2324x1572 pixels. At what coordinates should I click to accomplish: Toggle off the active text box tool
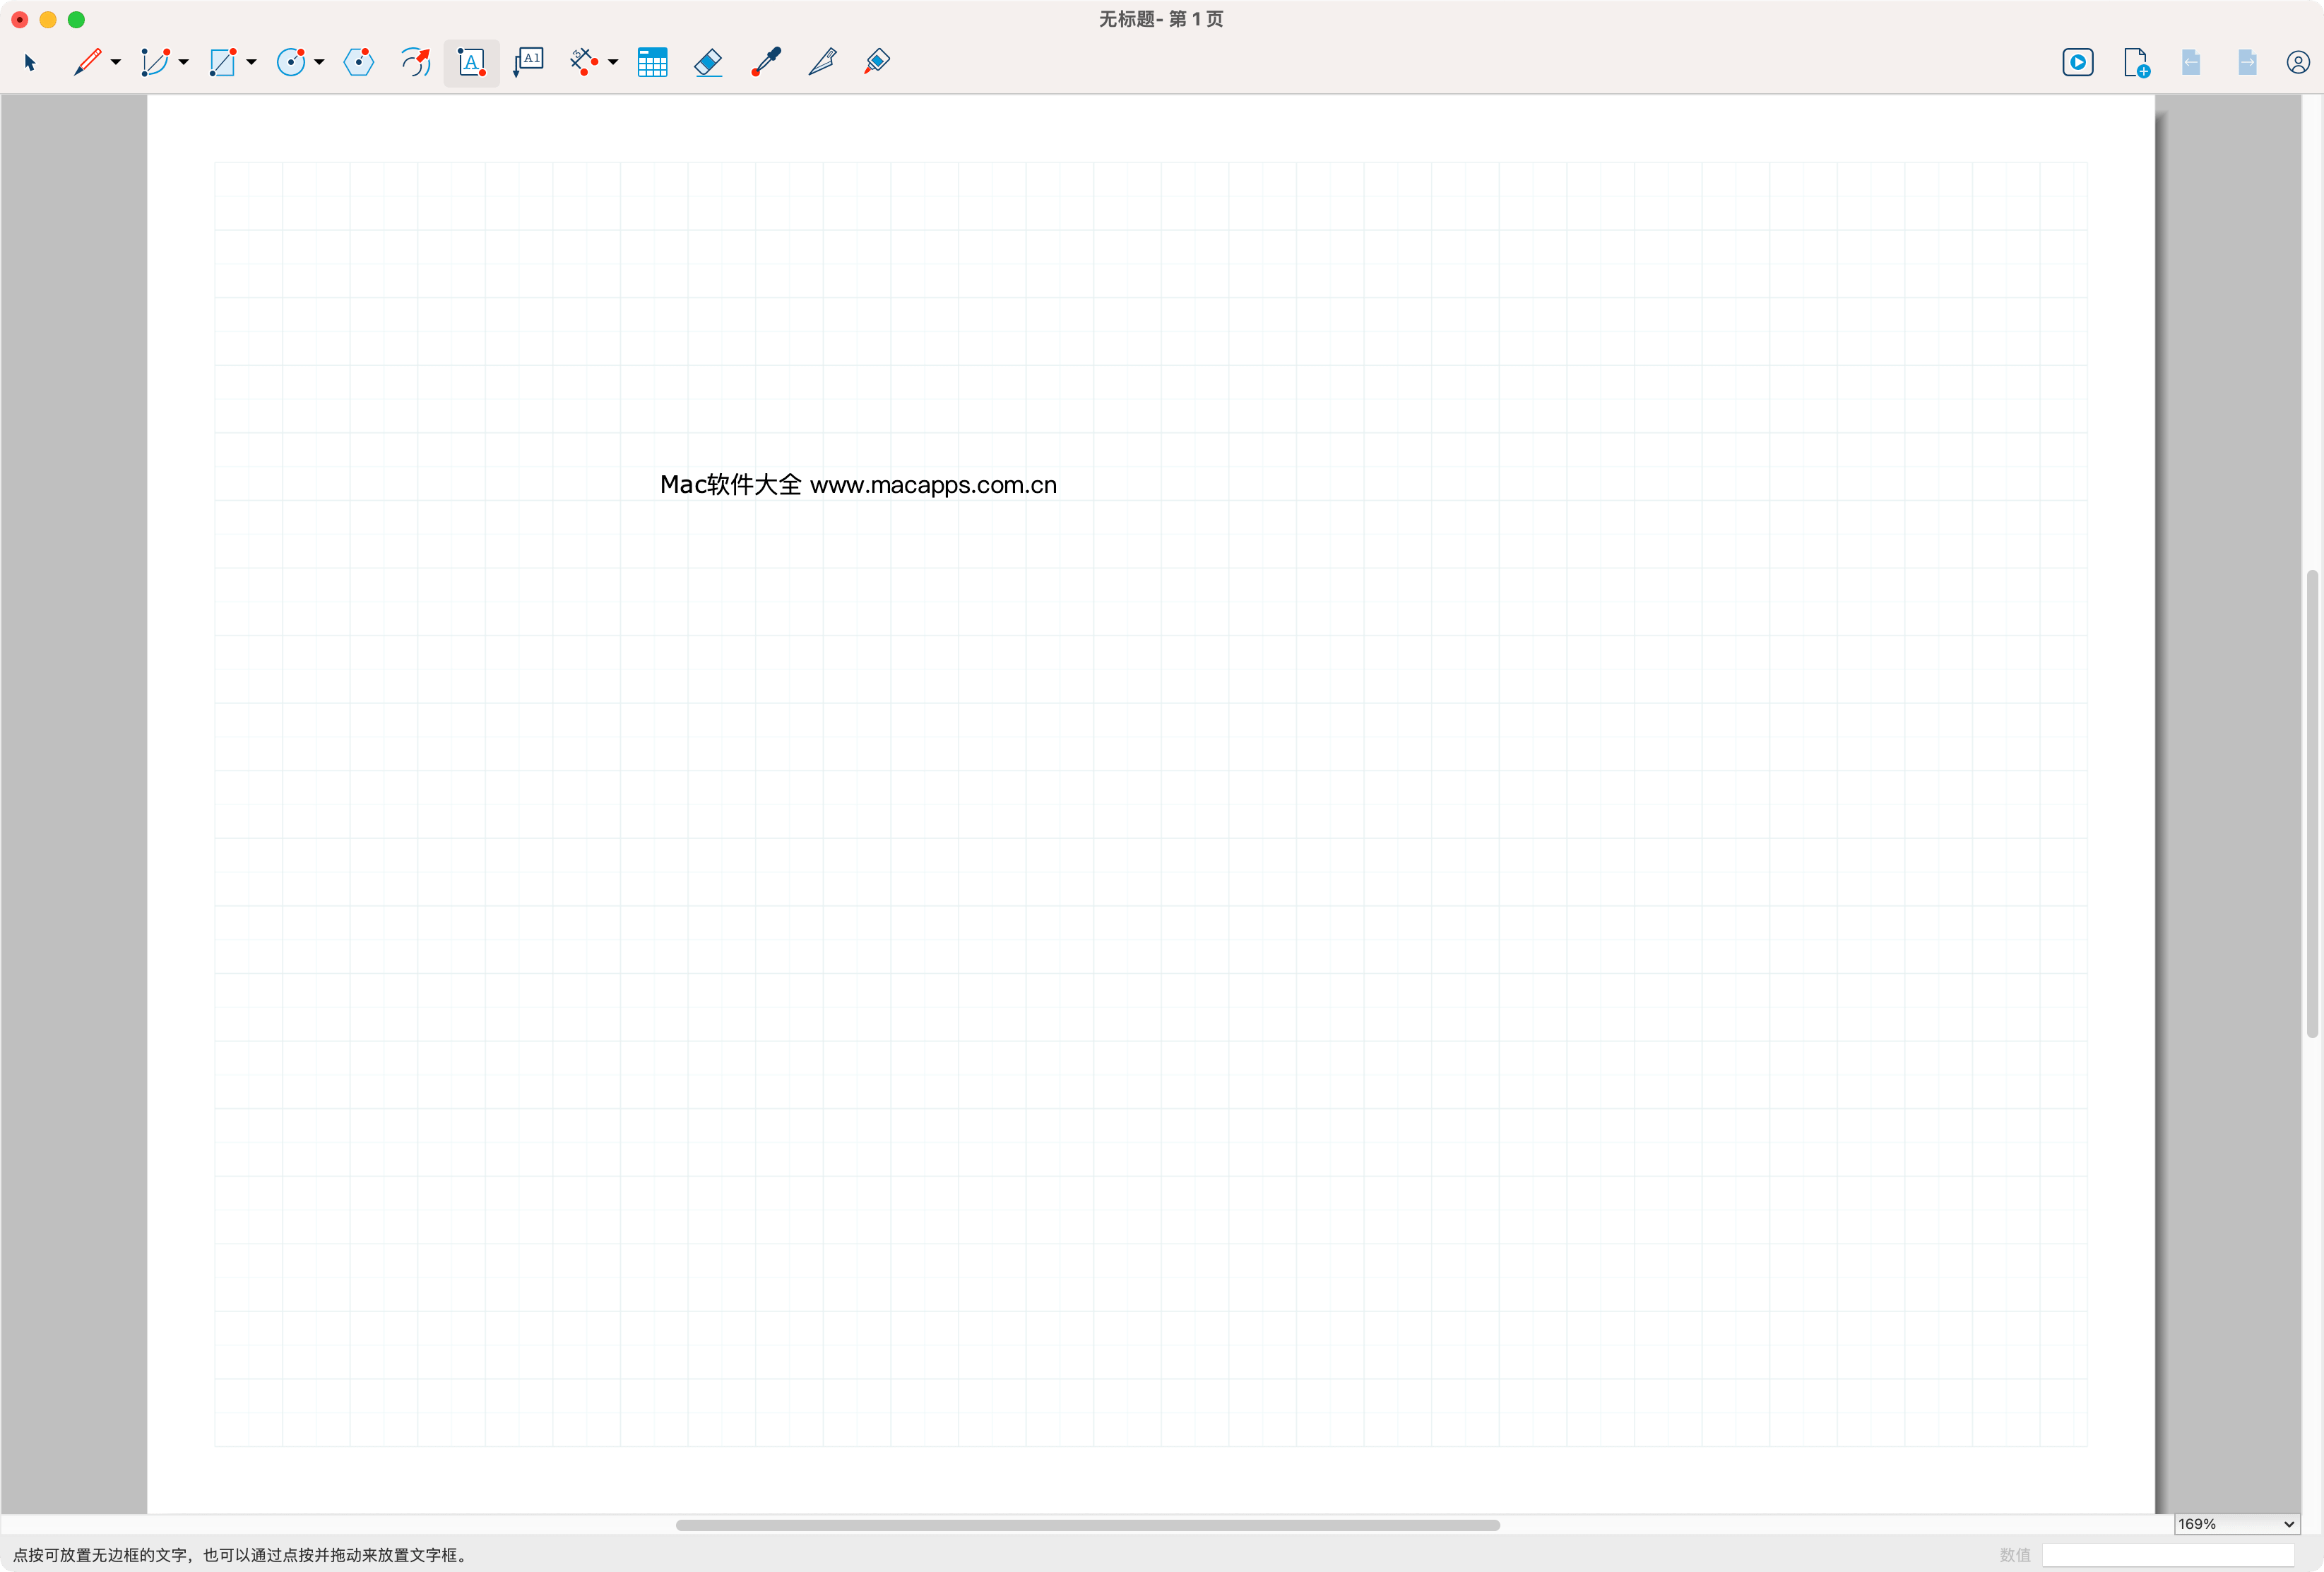(x=470, y=62)
